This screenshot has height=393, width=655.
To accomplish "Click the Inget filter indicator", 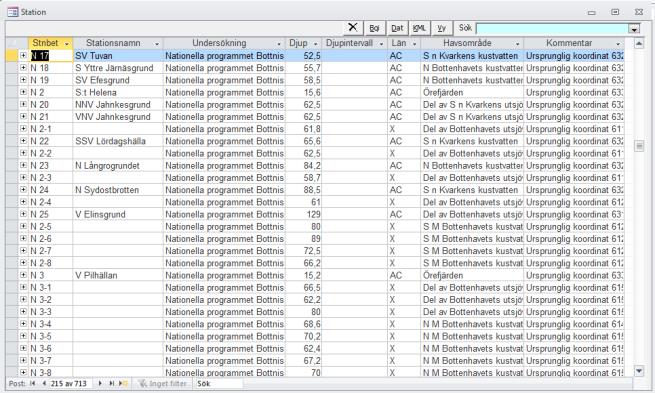I will (x=162, y=383).
